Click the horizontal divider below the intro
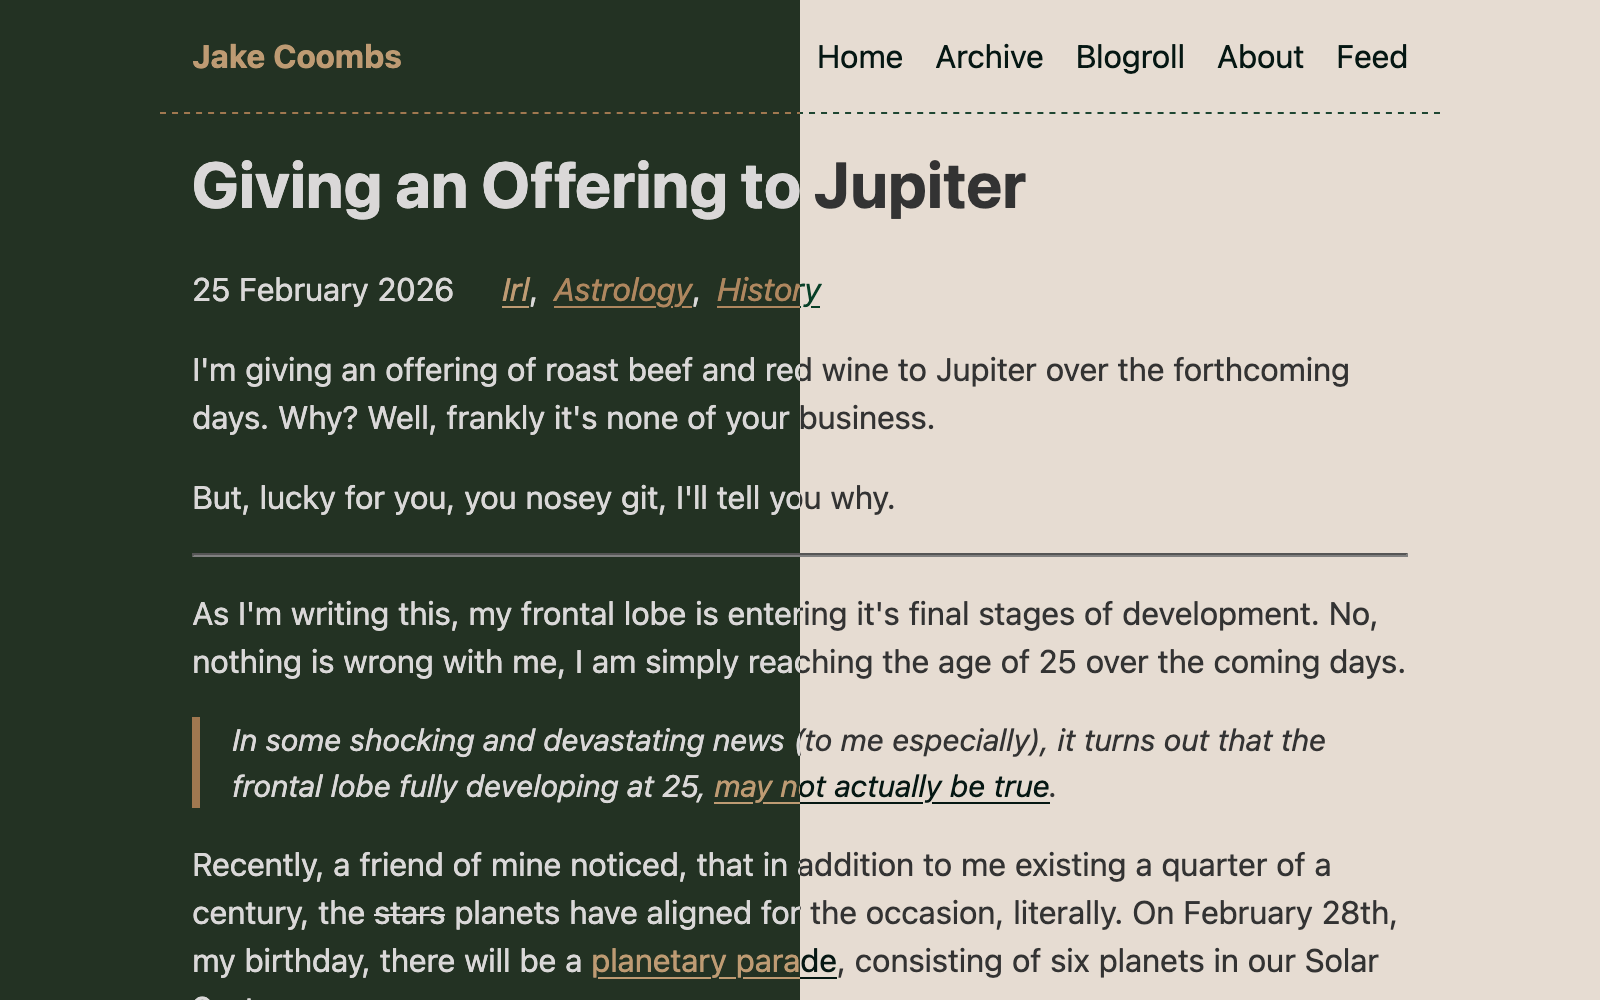Screen dimensions: 1600x1000 [800, 554]
